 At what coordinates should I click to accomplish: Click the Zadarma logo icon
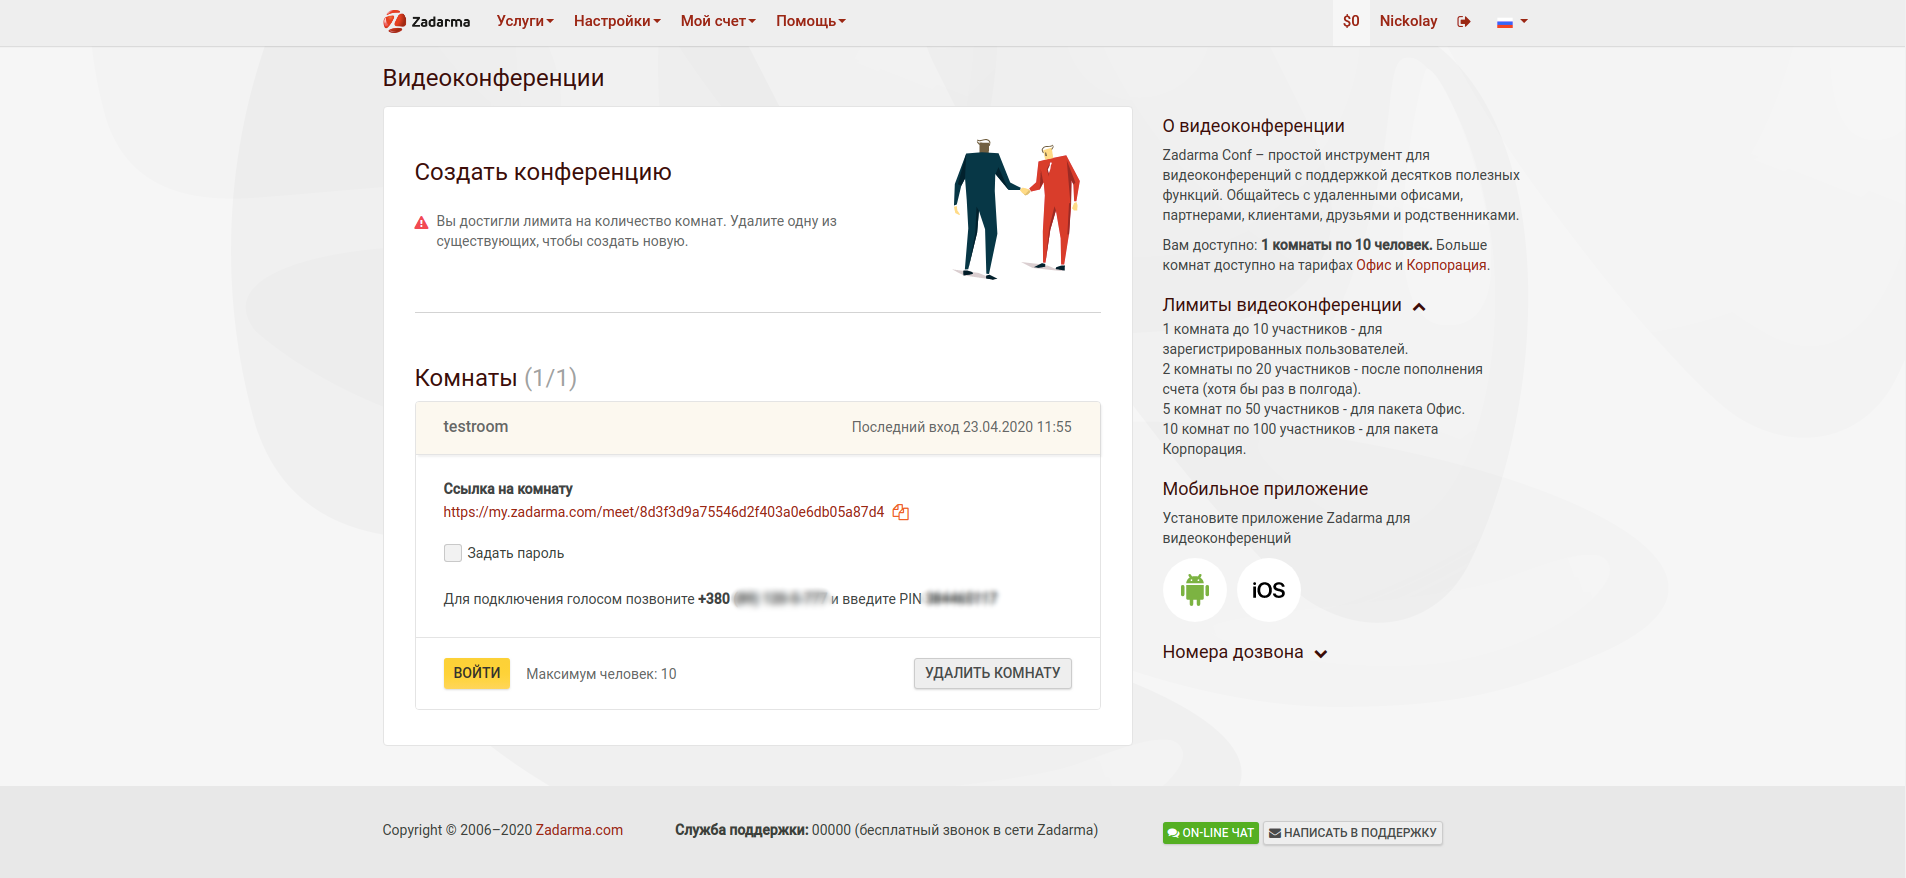pyautogui.click(x=394, y=21)
